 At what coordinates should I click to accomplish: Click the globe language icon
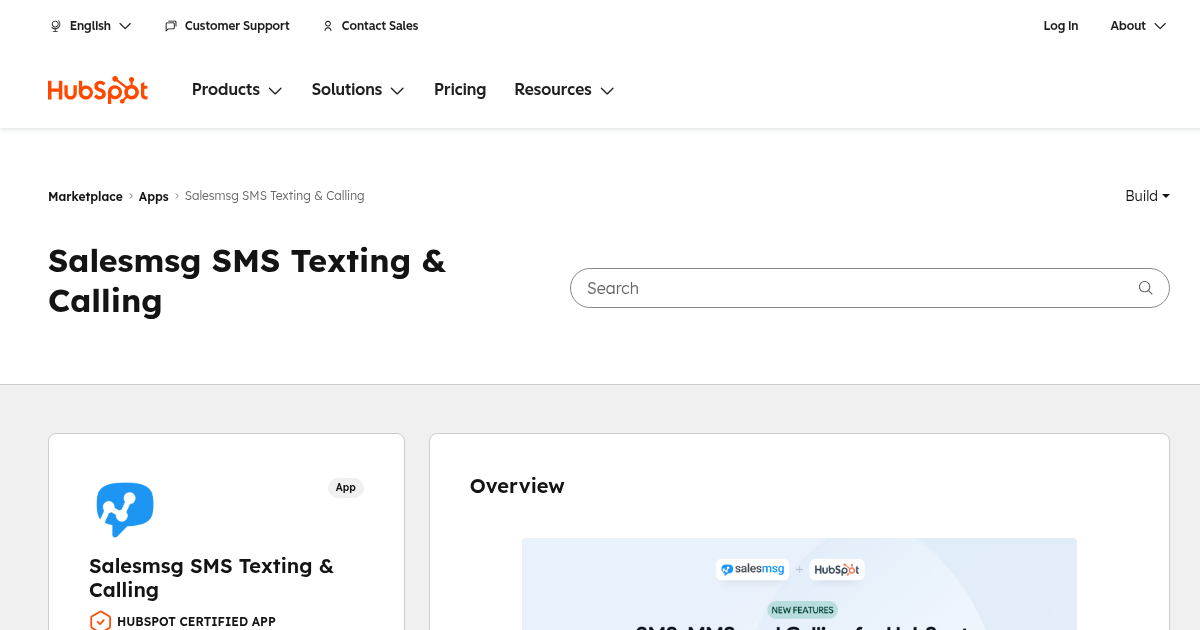pos(56,26)
